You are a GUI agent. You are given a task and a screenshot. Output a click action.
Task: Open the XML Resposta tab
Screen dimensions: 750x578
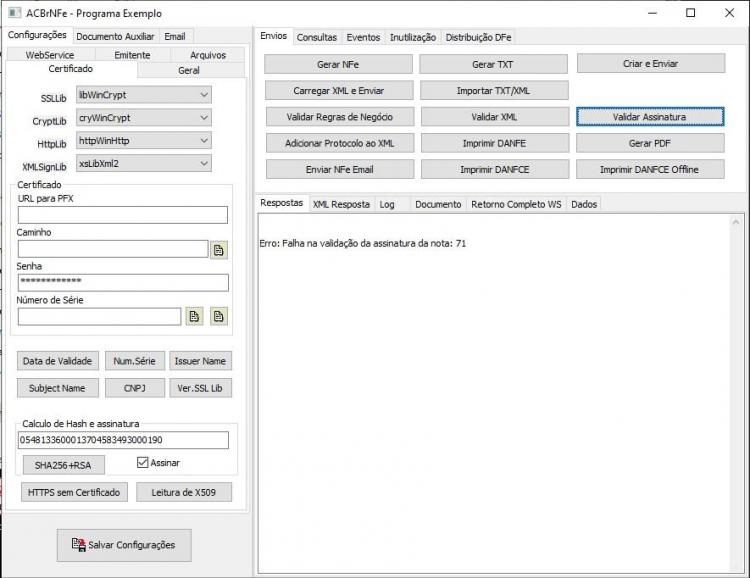pos(341,204)
